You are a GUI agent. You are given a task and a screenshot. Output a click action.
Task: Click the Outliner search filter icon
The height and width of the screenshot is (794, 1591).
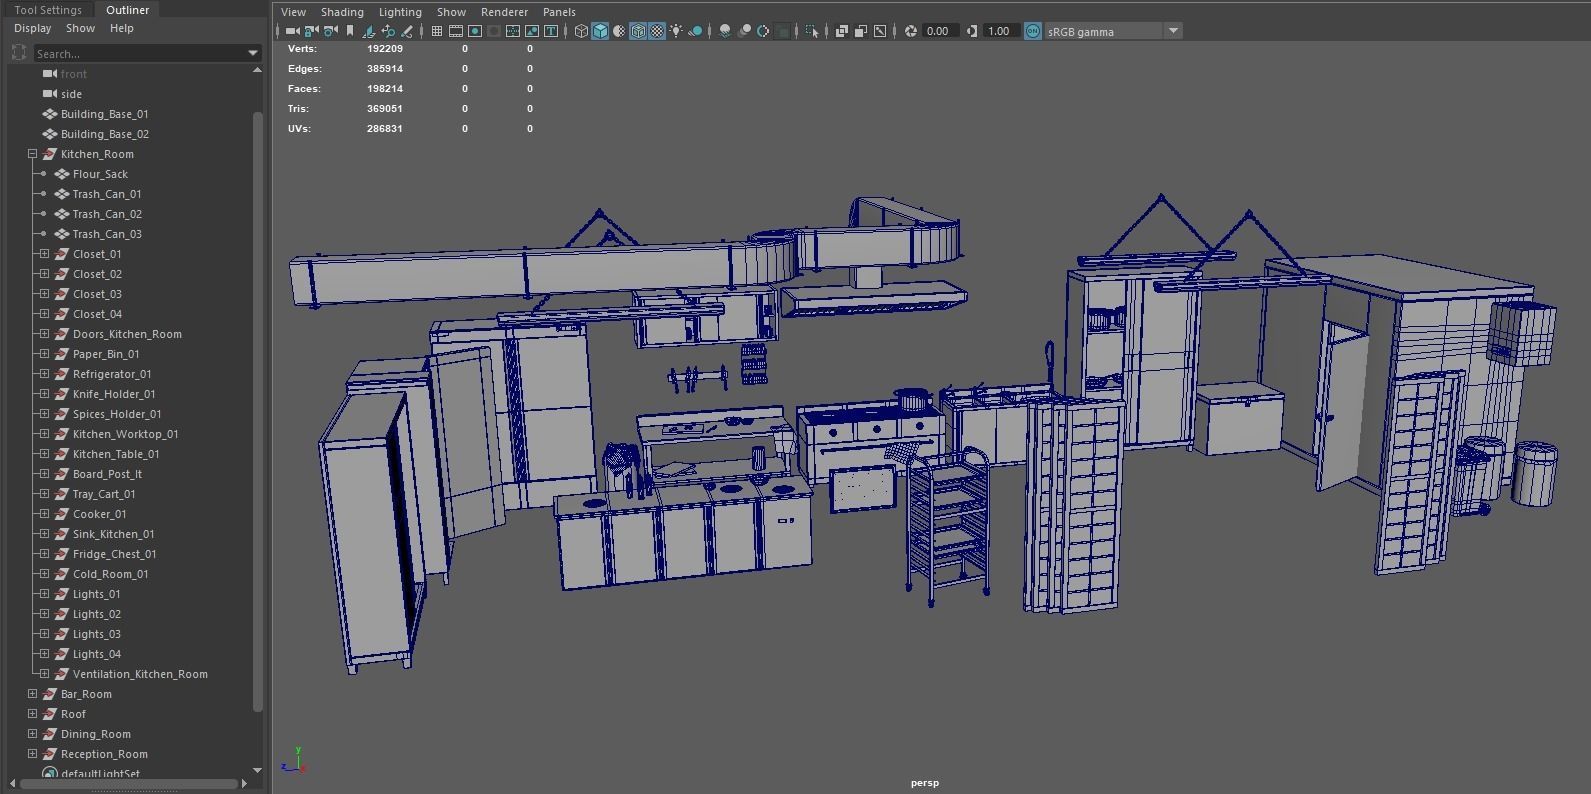[x=19, y=53]
